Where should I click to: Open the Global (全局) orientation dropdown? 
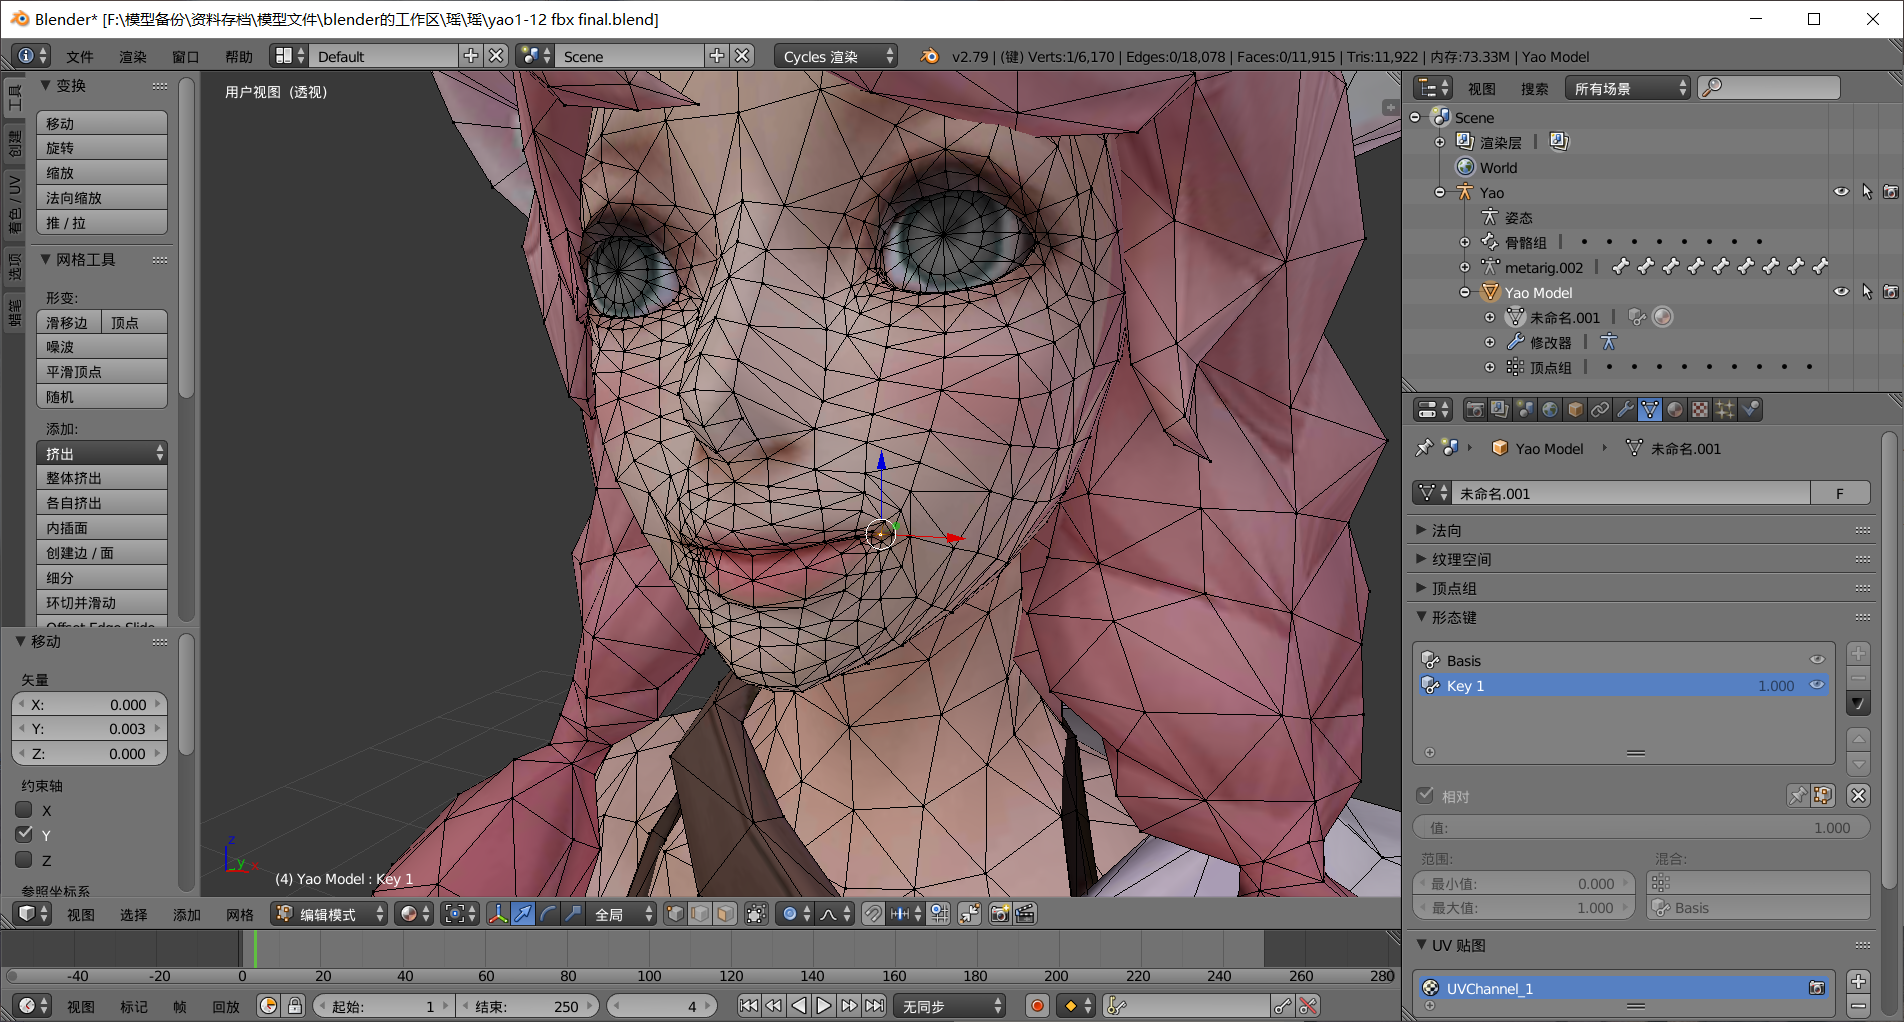623,914
